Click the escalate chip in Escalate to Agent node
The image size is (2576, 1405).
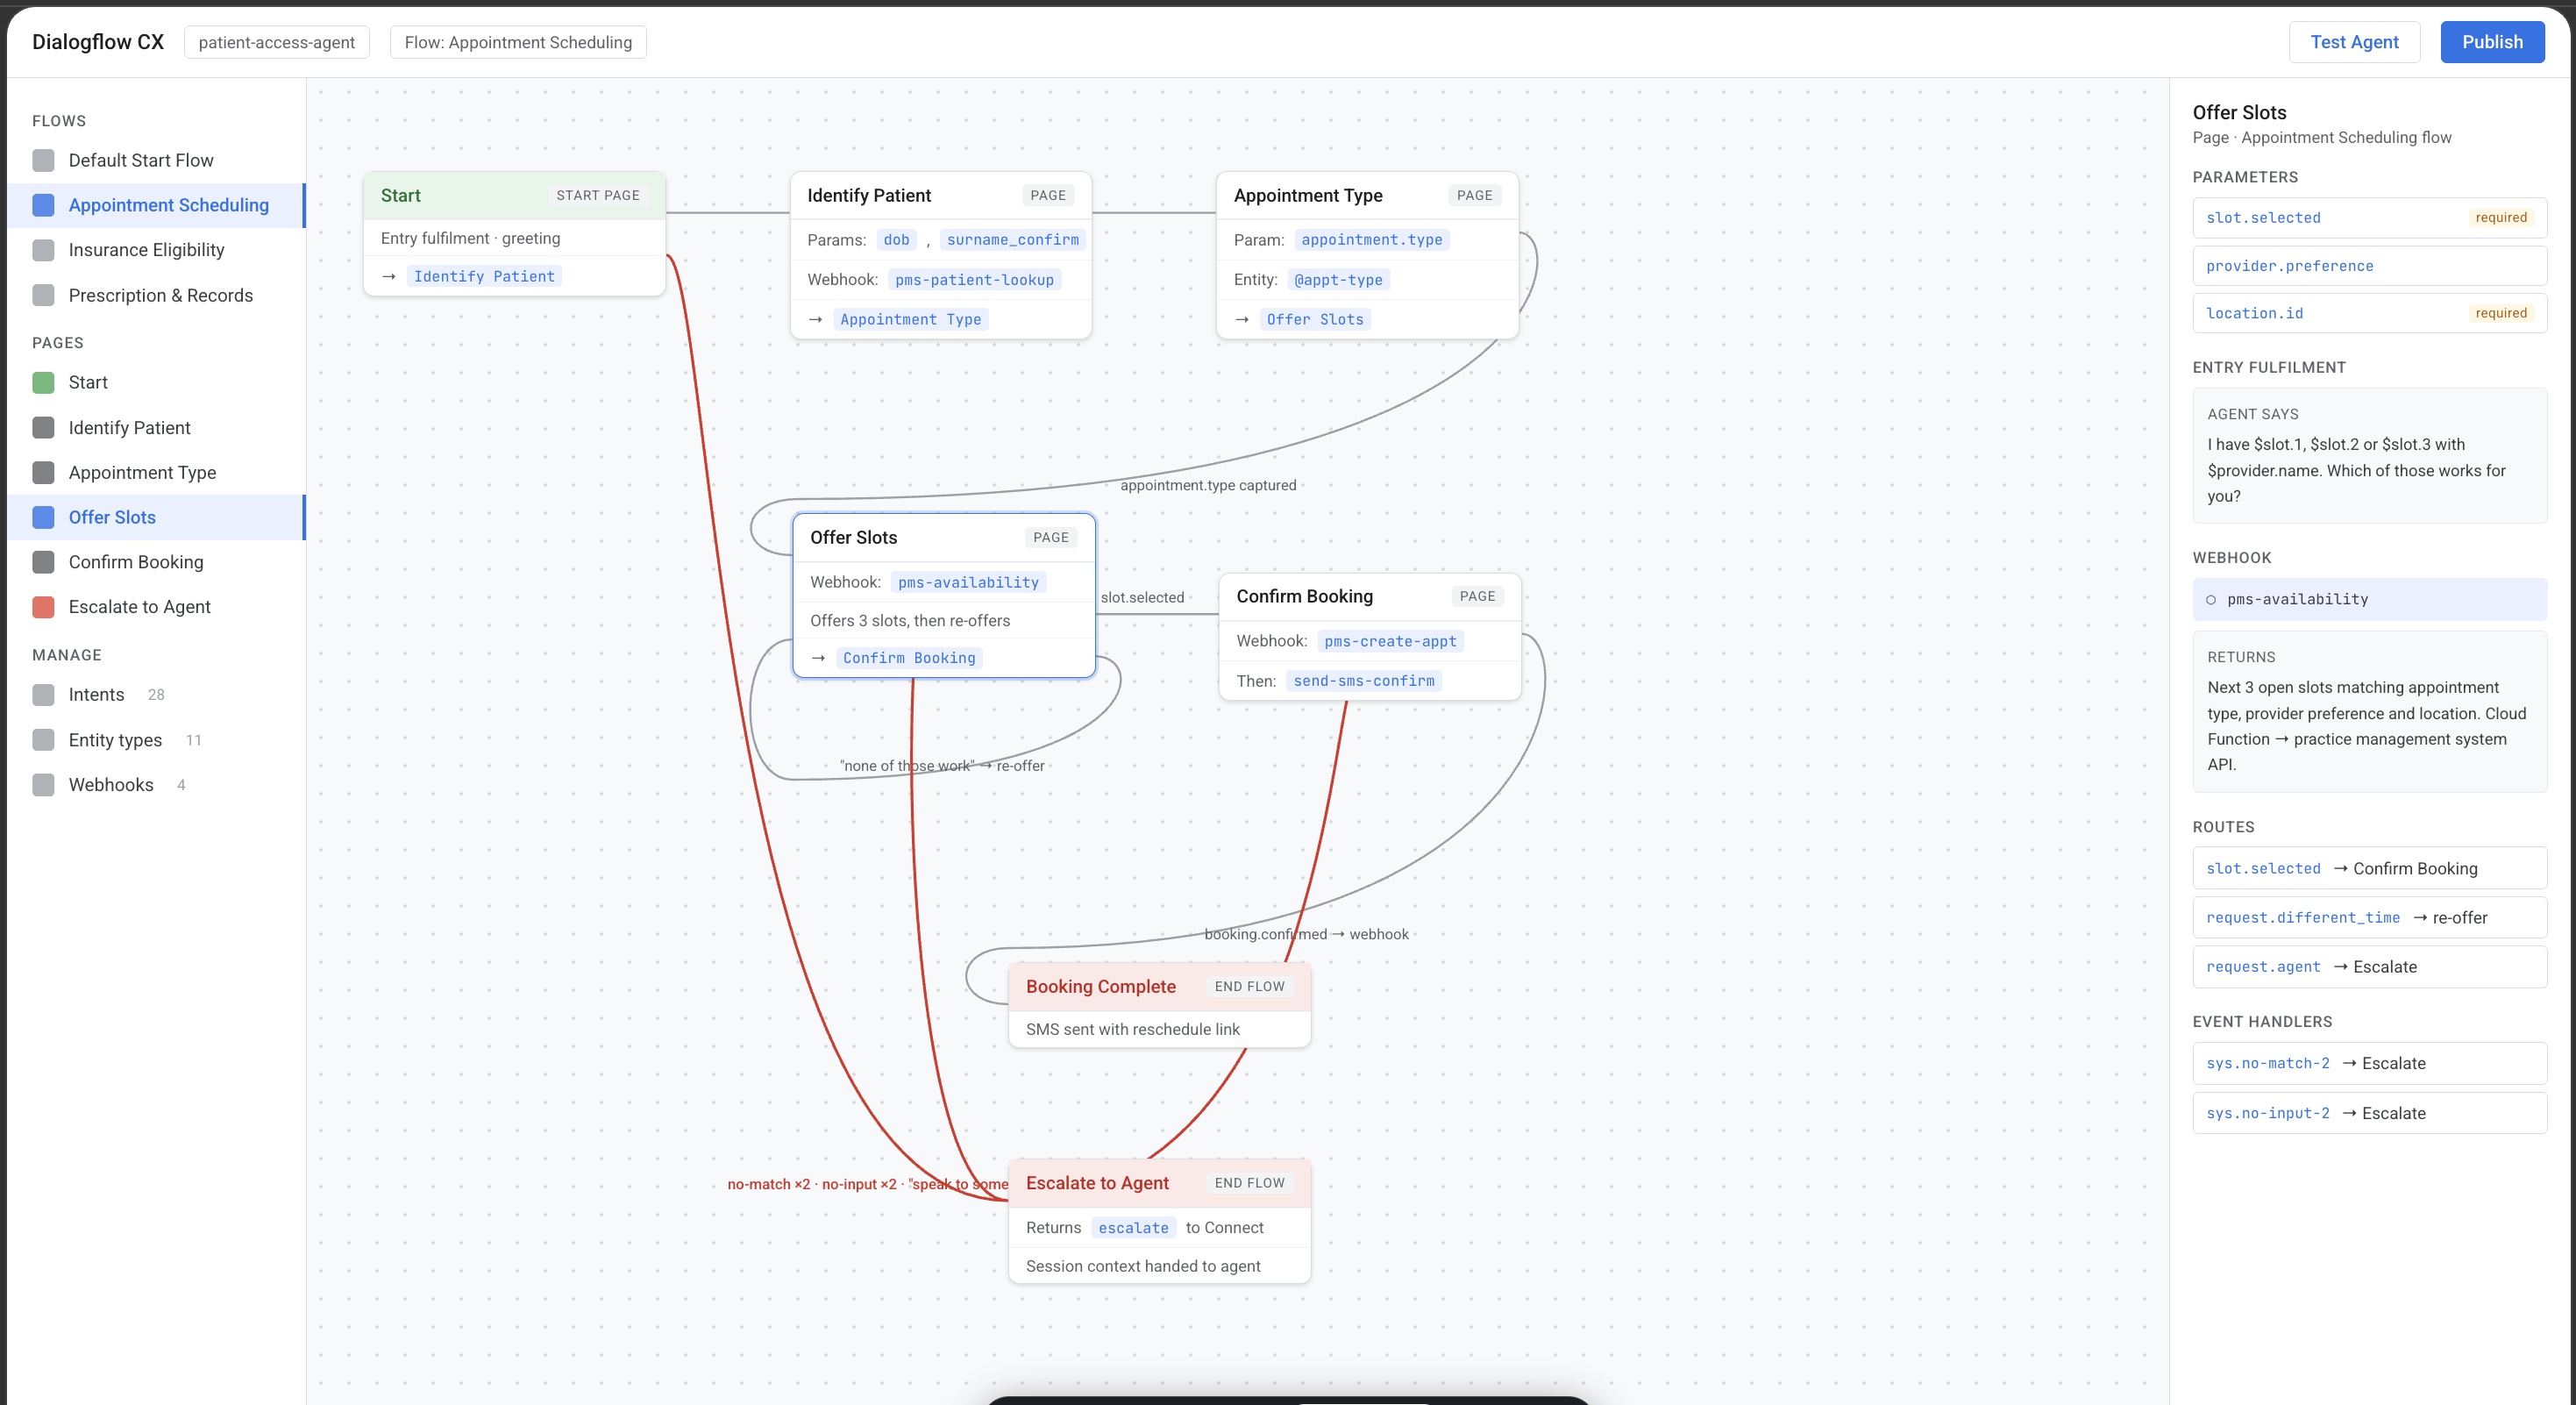(x=1133, y=1228)
